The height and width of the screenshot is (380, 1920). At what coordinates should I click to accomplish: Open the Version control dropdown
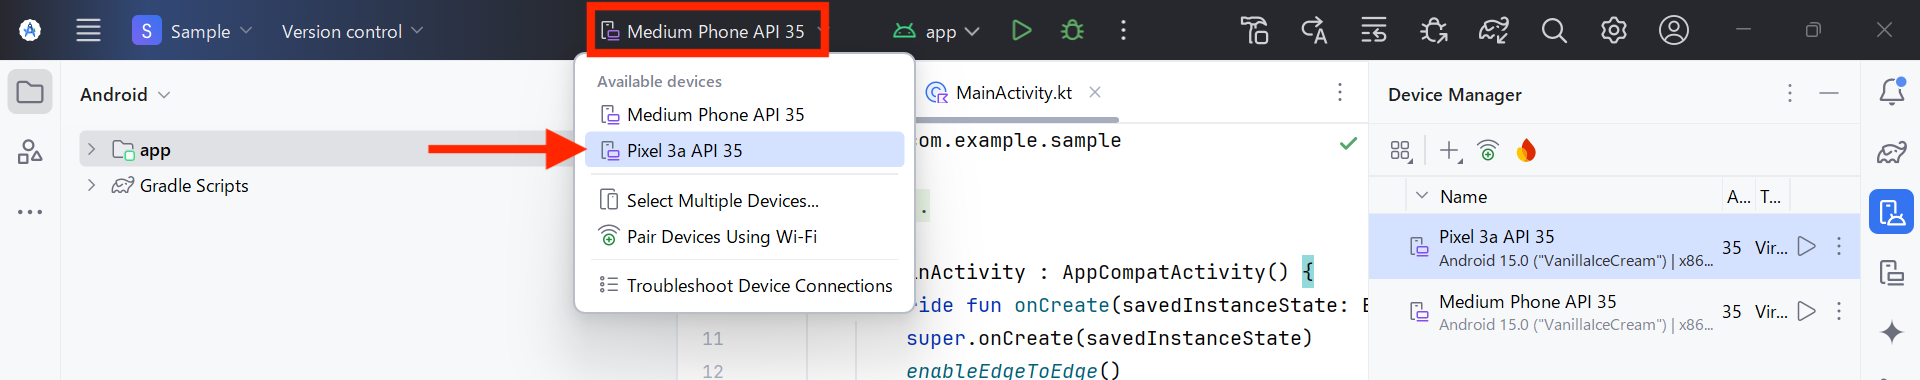[x=352, y=31]
